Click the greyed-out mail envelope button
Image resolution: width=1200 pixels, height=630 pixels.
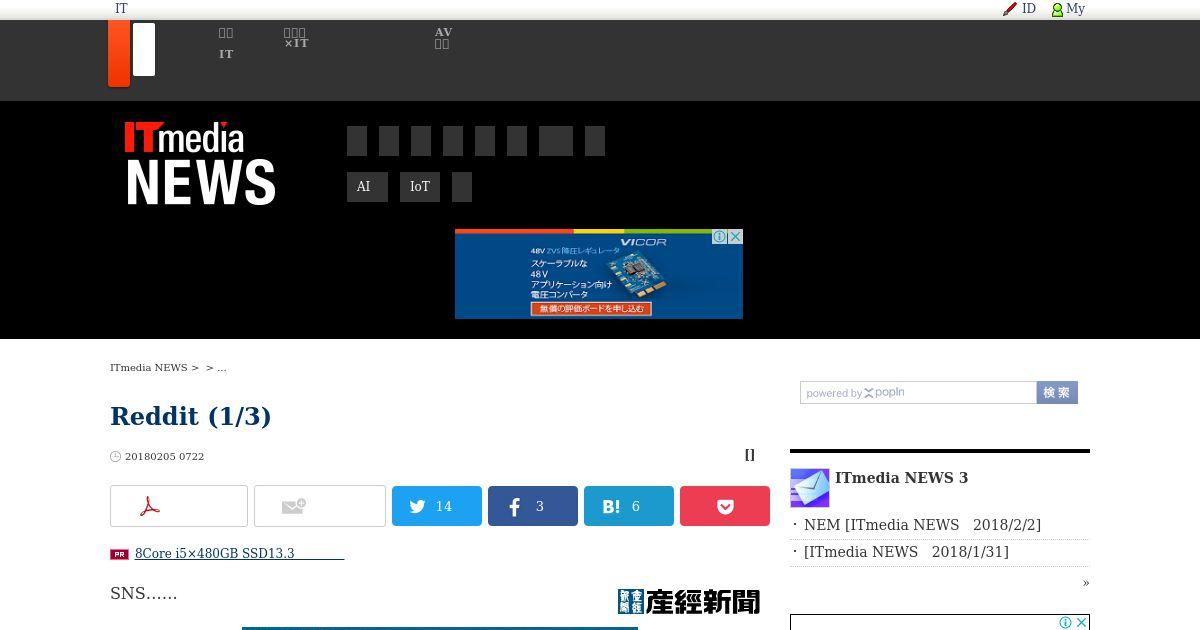[x=320, y=506]
